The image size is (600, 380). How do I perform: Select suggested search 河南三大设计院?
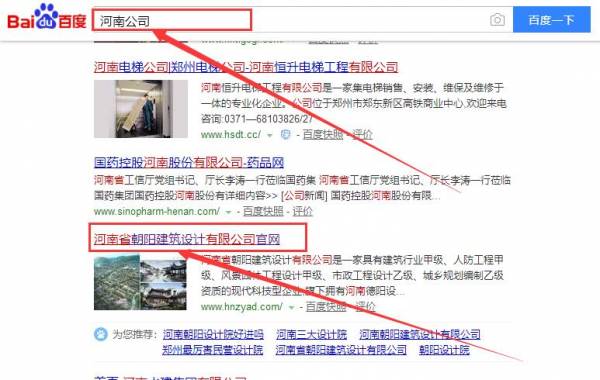point(311,334)
